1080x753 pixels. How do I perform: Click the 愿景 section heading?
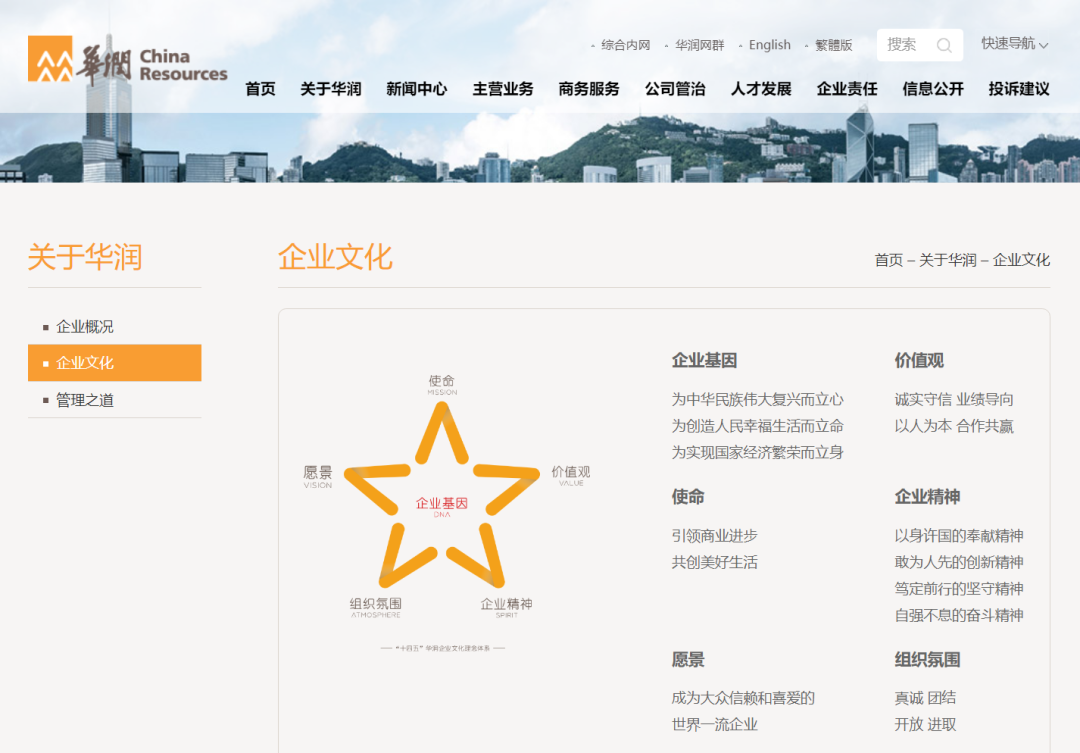pos(688,660)
